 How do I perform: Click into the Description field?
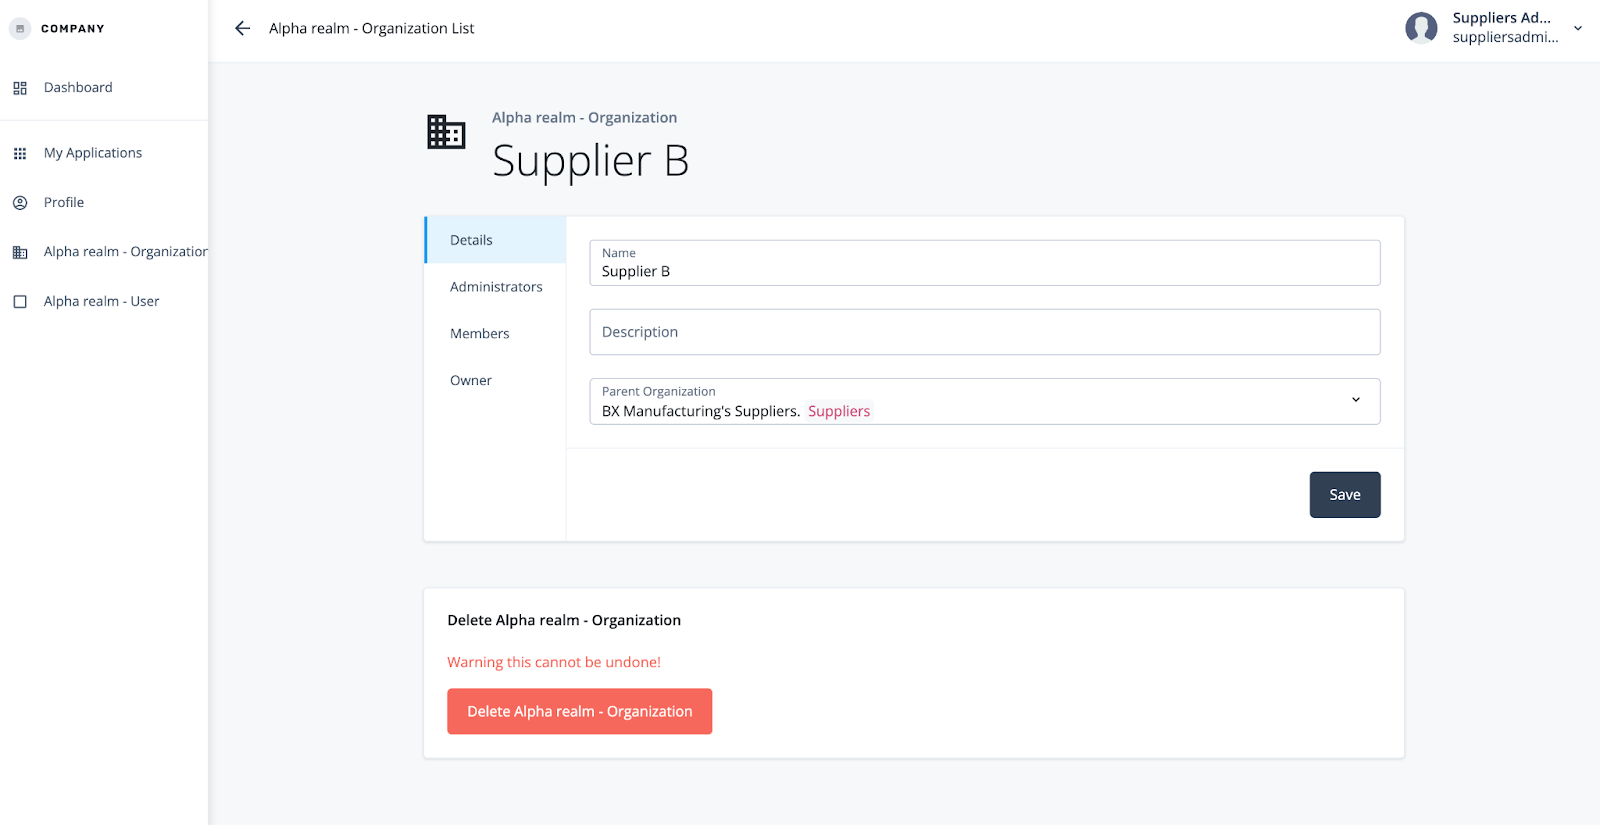pos(984,332)
